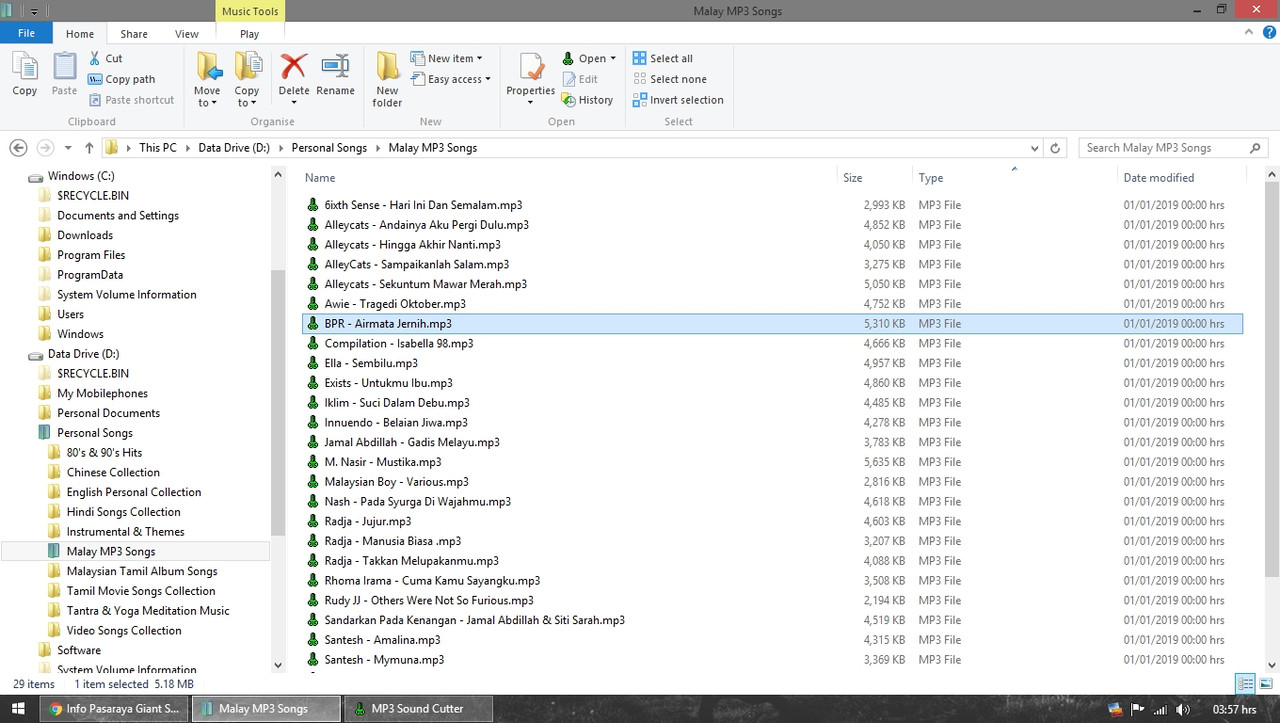Viewport: 1280px width, 723px height.
Task: Click MP3 icon of Awie - Tragedi Oktober
Action: [x=313, y=304]
